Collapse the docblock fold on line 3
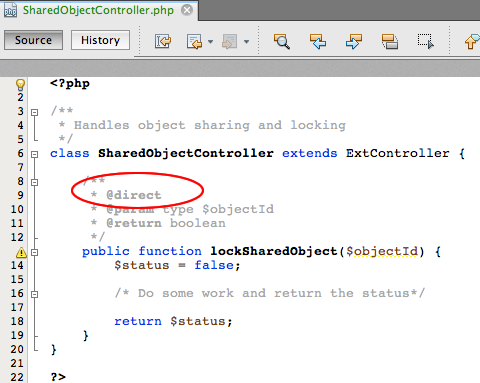Viewport: 480px width, 383px height. [34, 112]
